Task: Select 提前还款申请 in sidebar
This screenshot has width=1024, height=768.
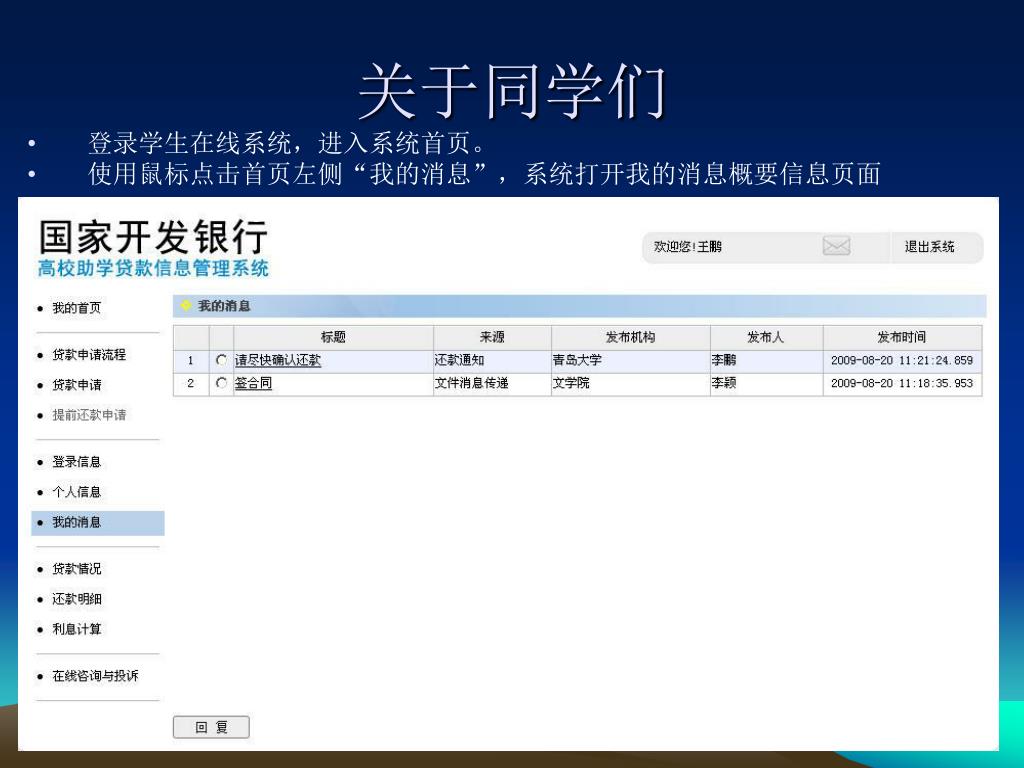Action: click(89, 415)
